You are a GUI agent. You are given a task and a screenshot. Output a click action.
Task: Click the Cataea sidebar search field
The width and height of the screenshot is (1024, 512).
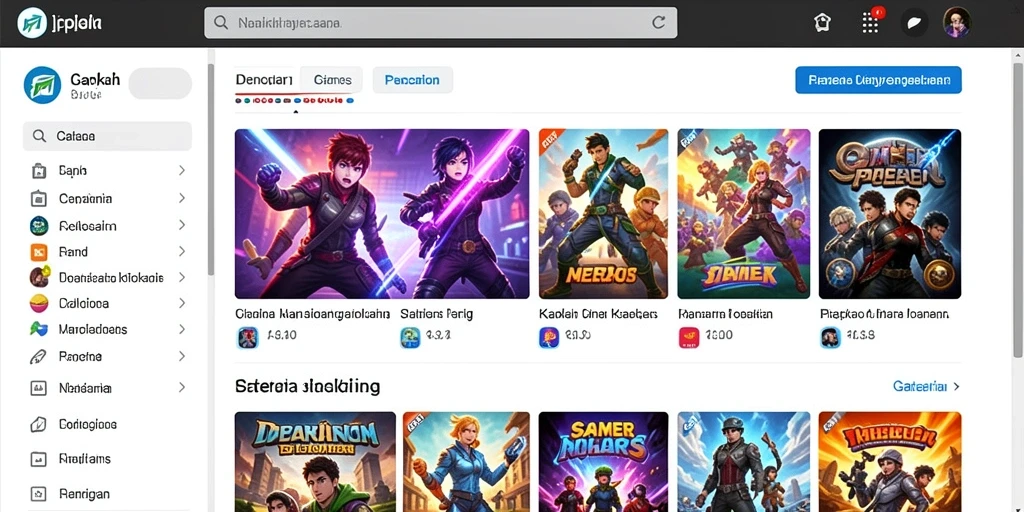click(x=107, y=136)
